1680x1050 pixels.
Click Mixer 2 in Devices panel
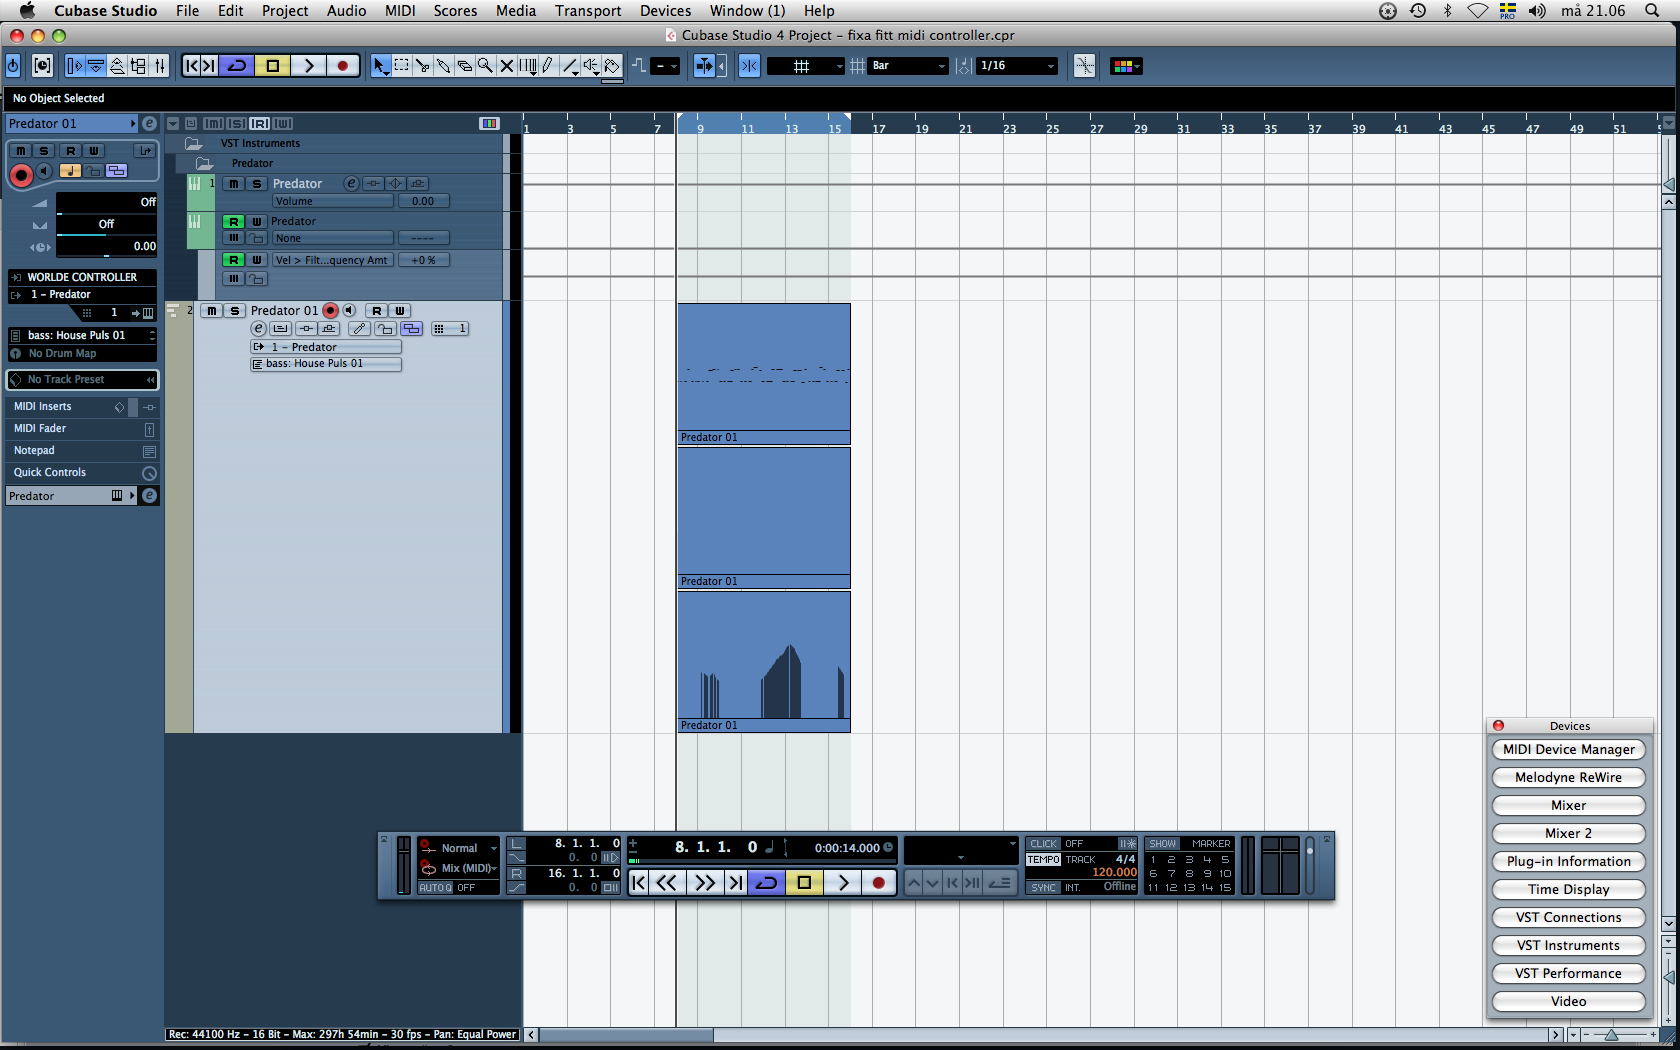tap(1568, 833)
